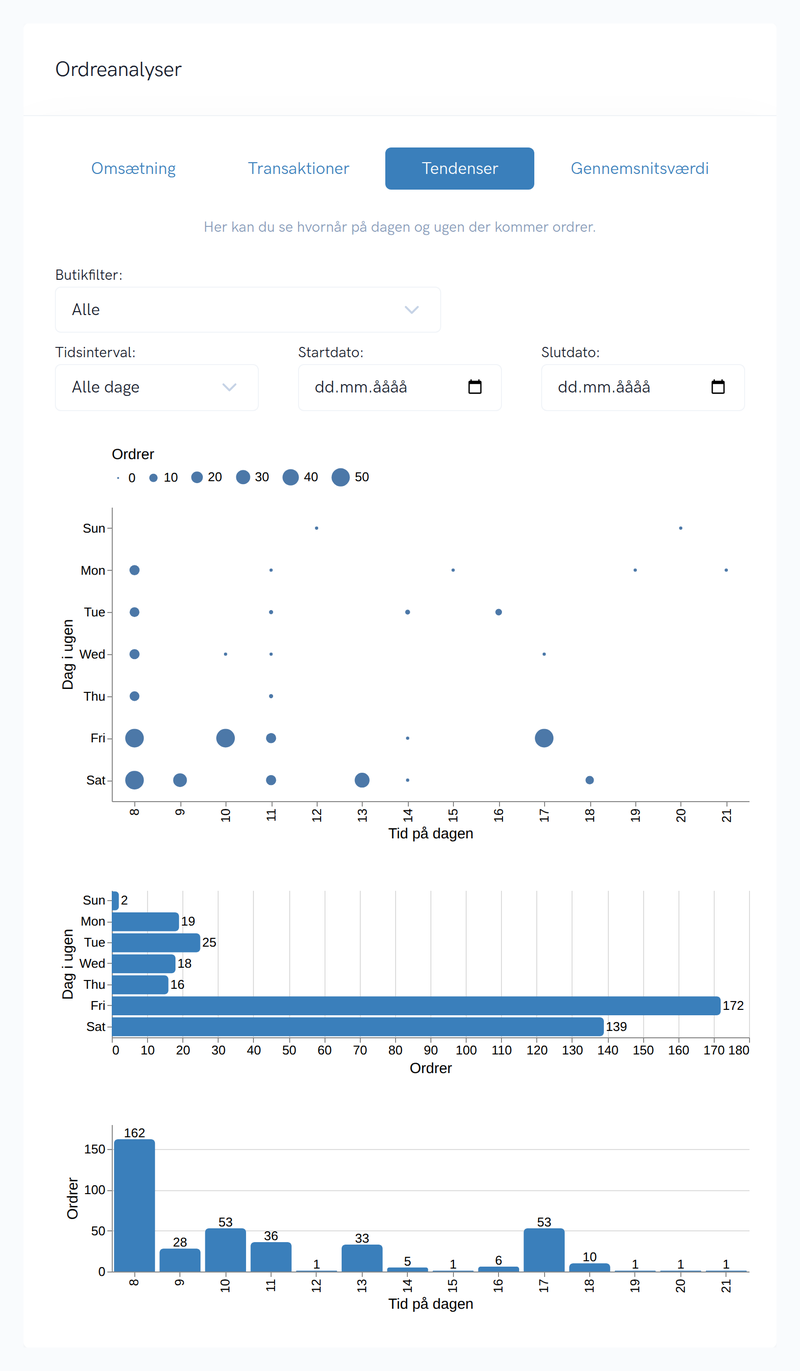Select the hour 10 column in bottom chart
This screenshot has height=1371, width=800.
[x=226, y=1250]
